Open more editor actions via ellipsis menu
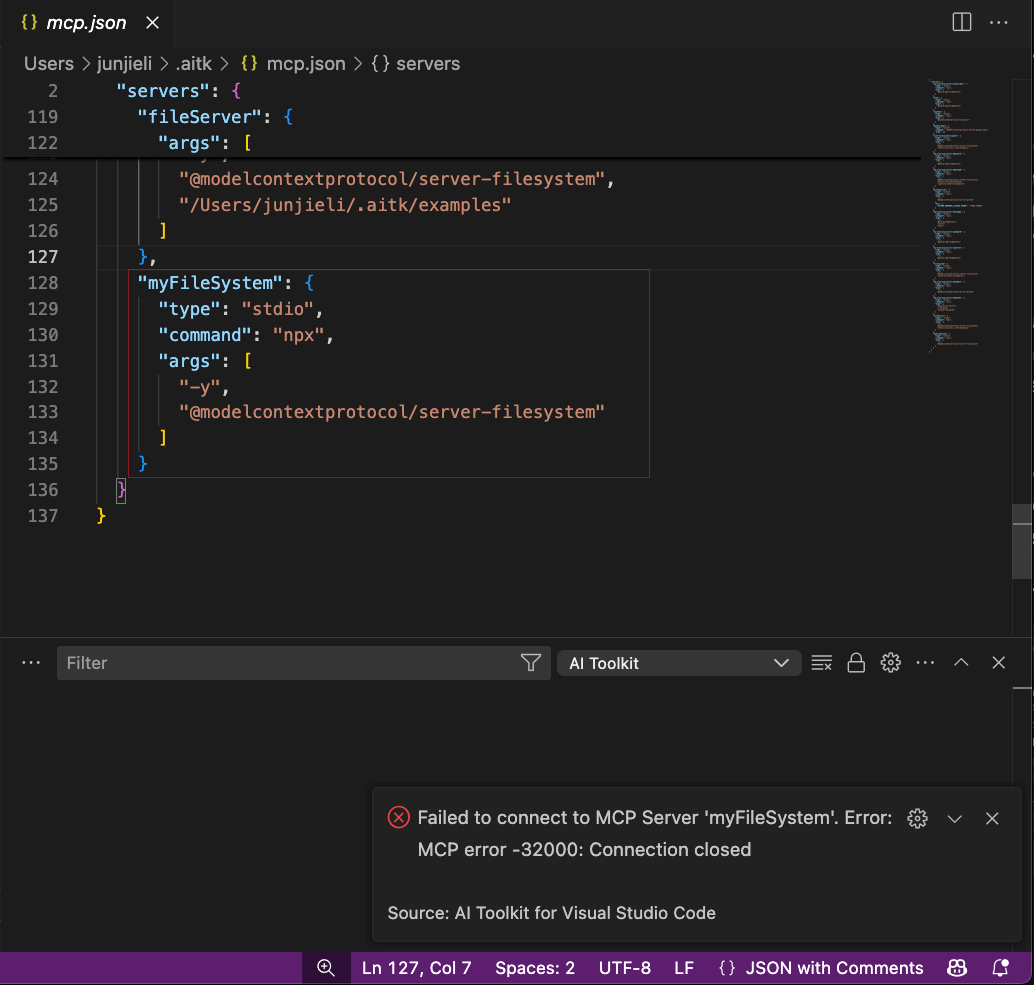The image size is (1034, 985). click(x=999, y=21)
